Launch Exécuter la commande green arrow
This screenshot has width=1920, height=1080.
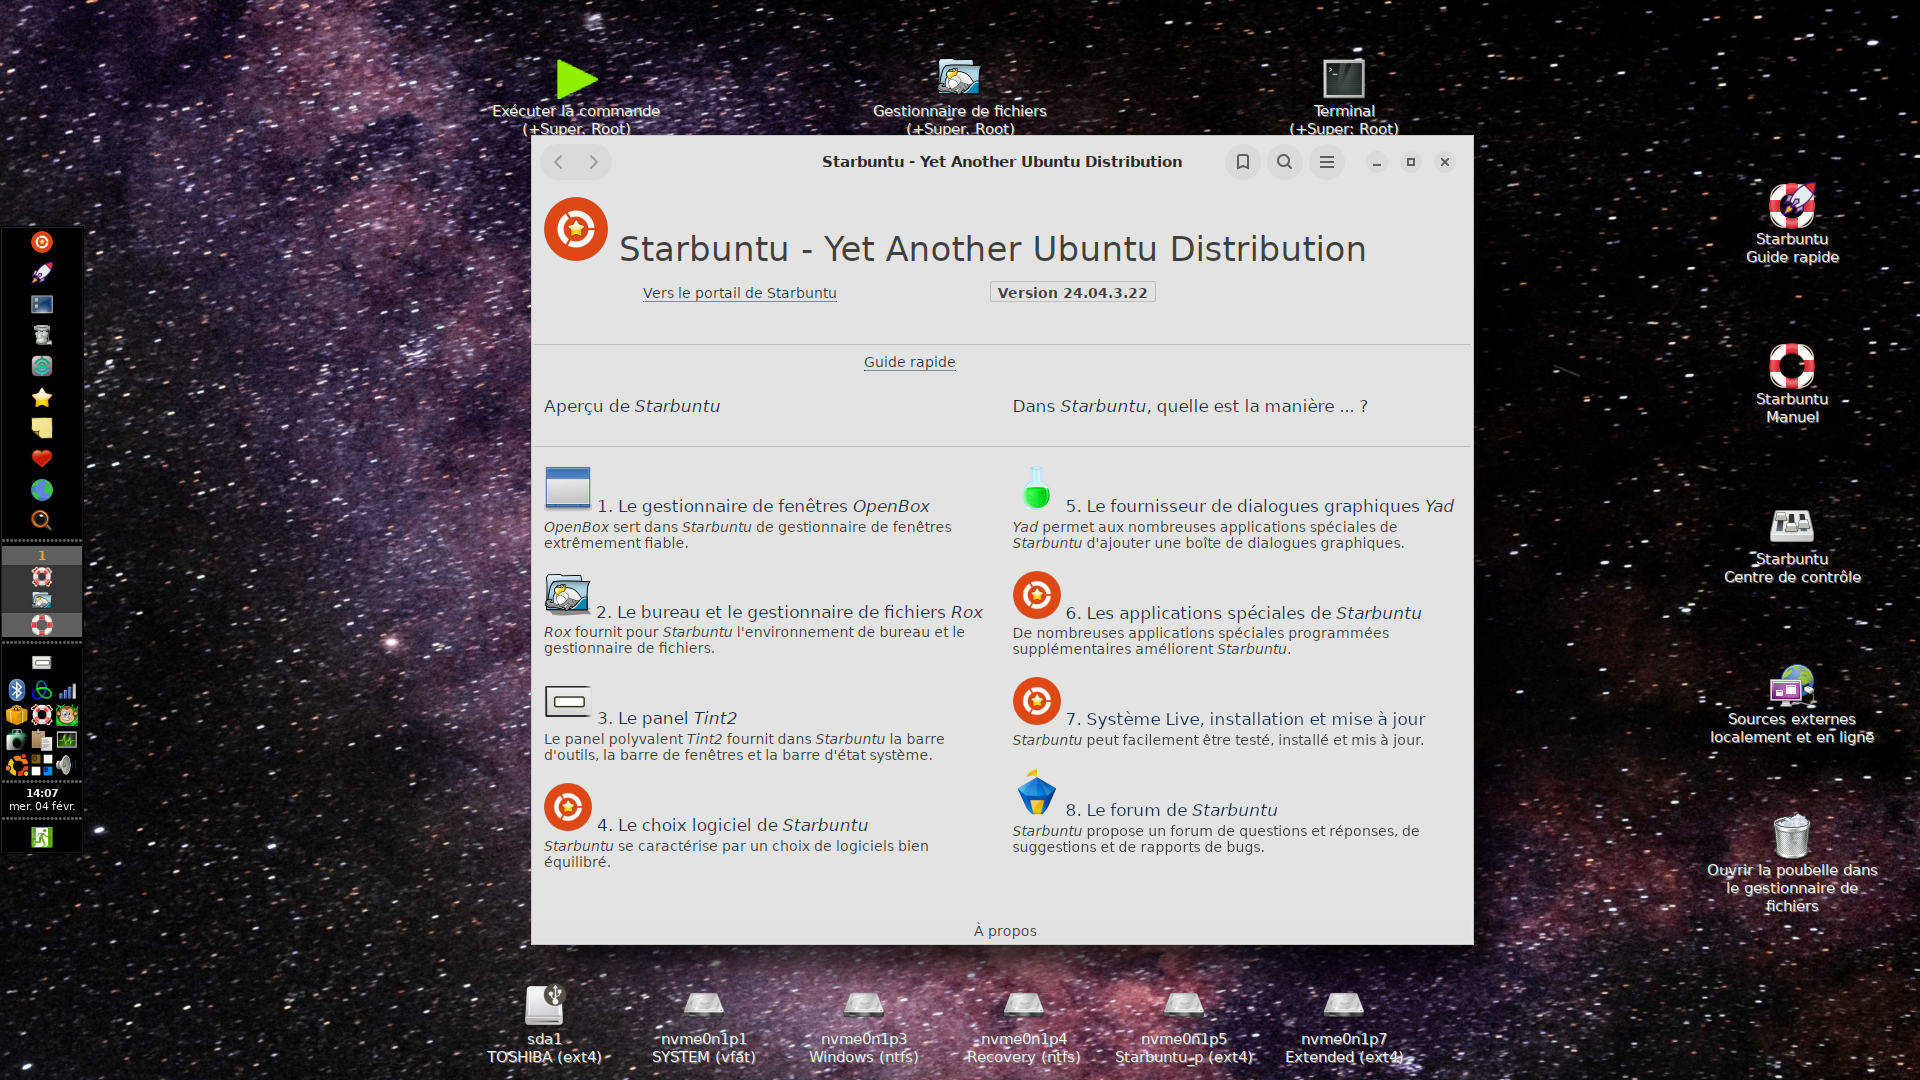[x=576, y=78]
